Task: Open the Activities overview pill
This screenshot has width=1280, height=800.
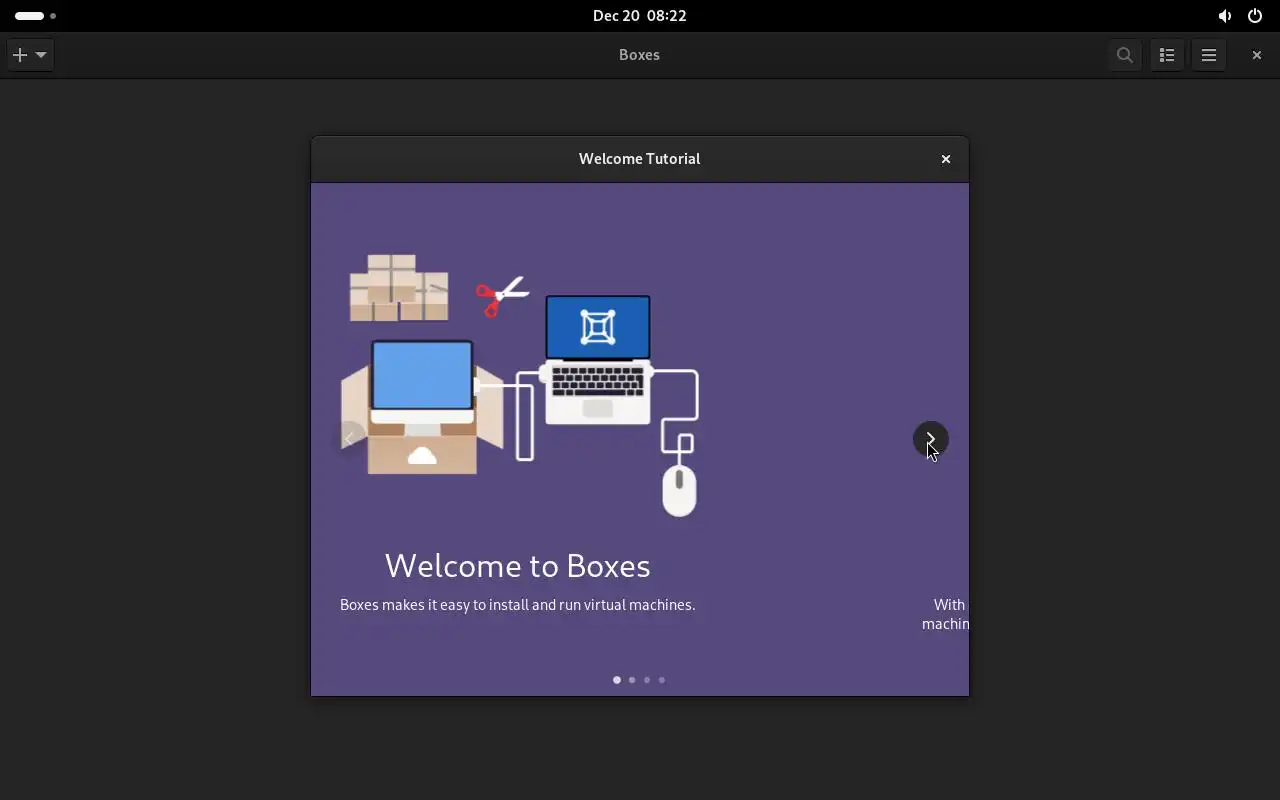Action: (36, 16)
